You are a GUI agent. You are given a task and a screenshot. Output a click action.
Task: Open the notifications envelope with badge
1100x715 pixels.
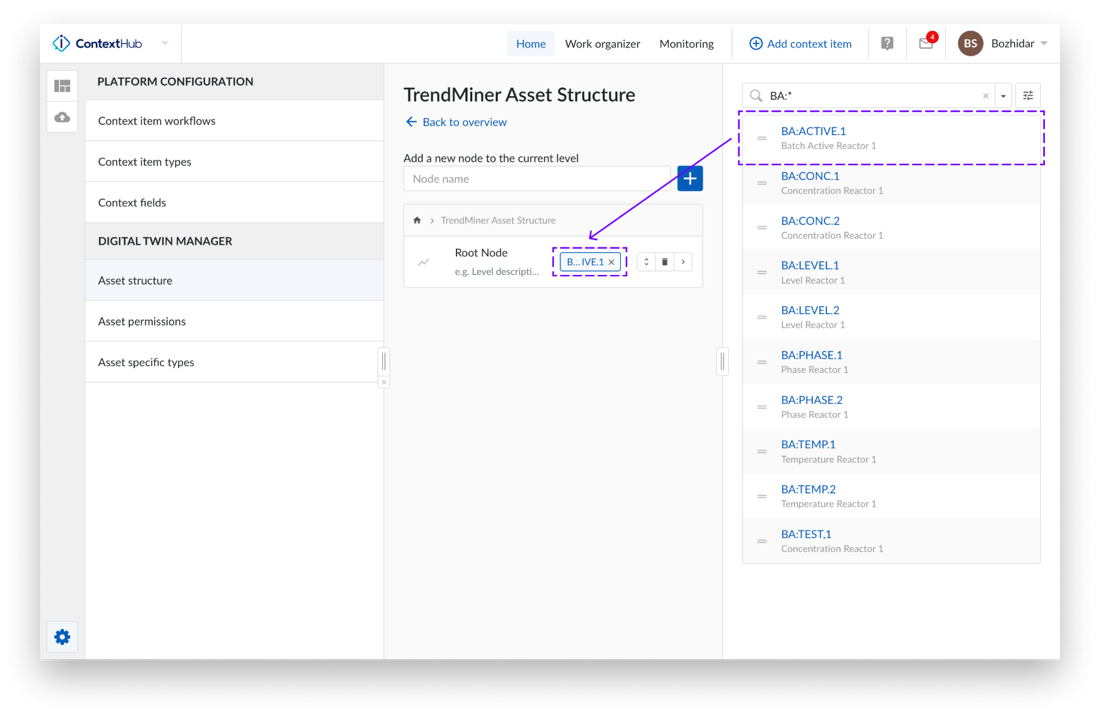926,44
